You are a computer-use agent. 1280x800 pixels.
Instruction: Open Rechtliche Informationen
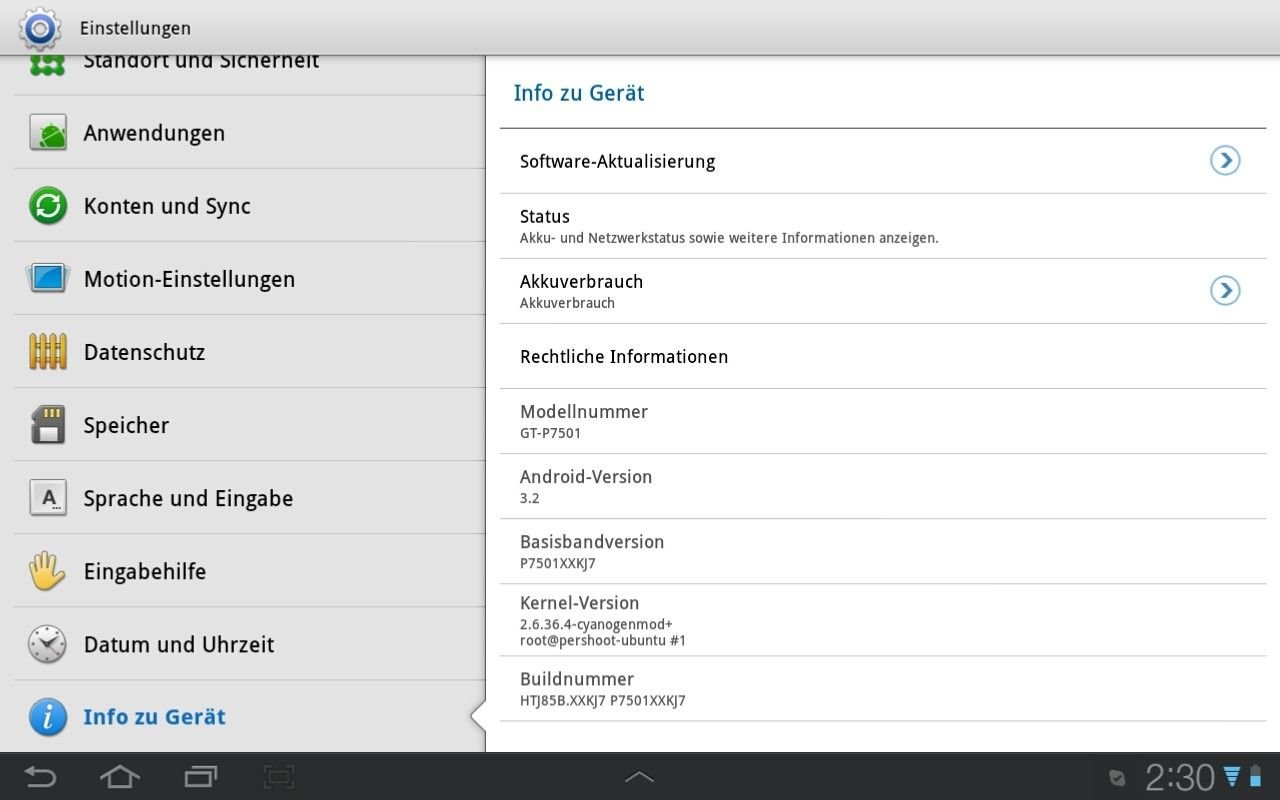click(883, 356)
